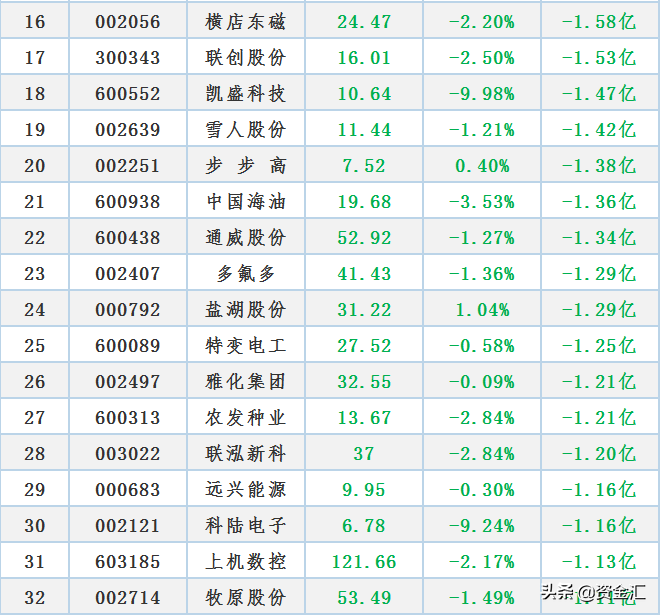Select stock code 002407
This screenshot has width=660, height=615.
point(128,274)
